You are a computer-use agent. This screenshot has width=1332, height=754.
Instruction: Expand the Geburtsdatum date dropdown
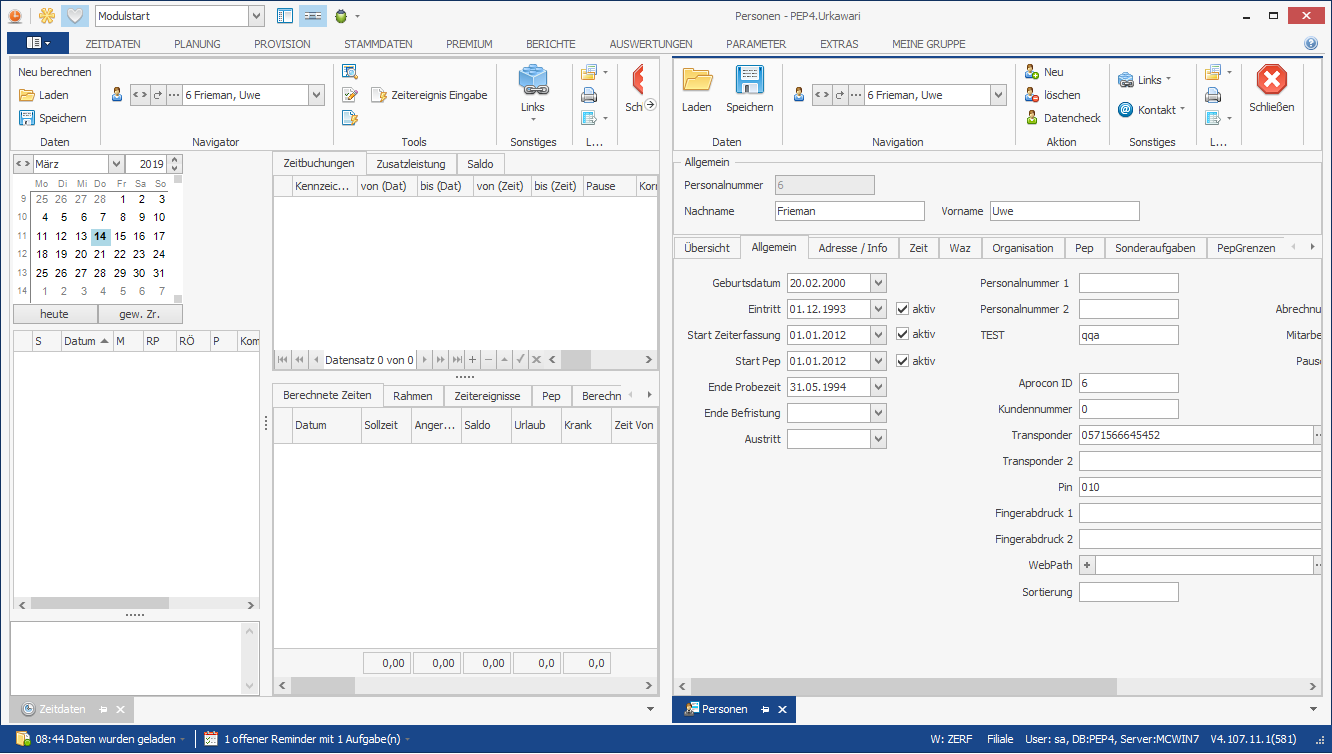pyautogui.click(x=878, y=283)
